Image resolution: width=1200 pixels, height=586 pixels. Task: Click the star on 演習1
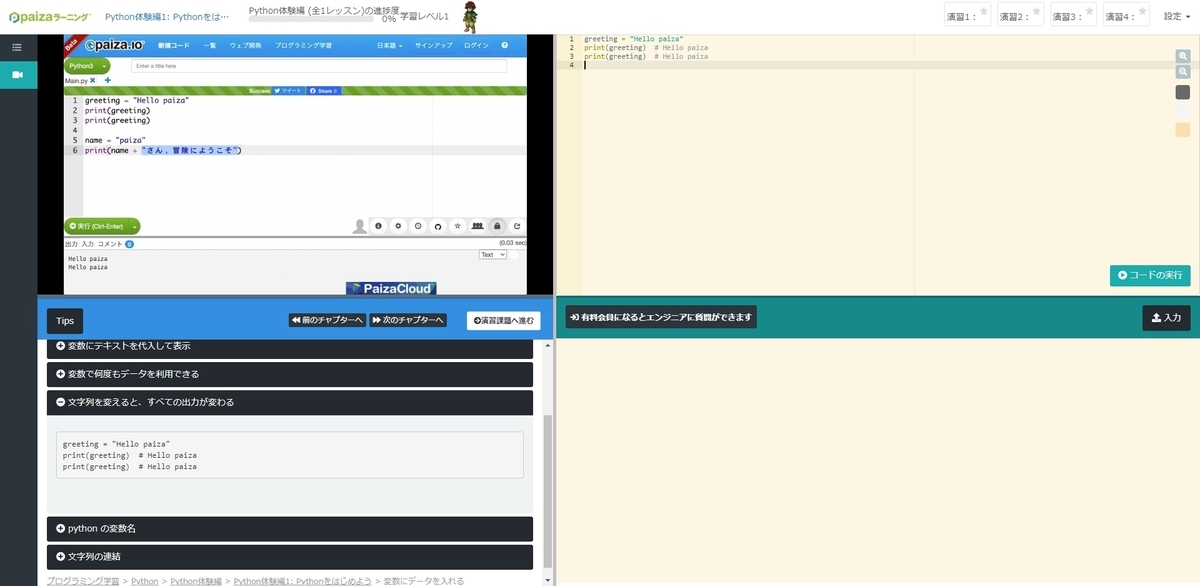click(x=983, y=12)
